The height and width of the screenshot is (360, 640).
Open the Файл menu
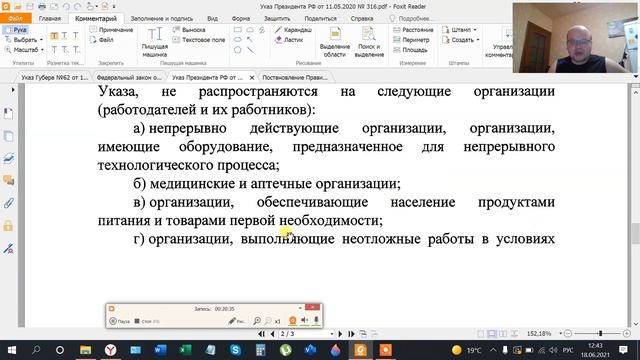(16, 18)
